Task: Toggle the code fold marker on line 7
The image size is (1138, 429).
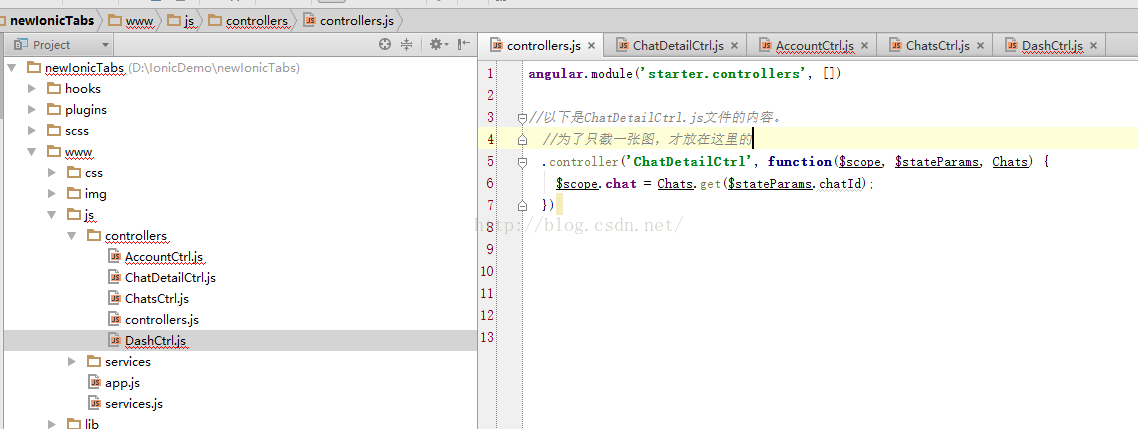Action: [x=522, y=205]
